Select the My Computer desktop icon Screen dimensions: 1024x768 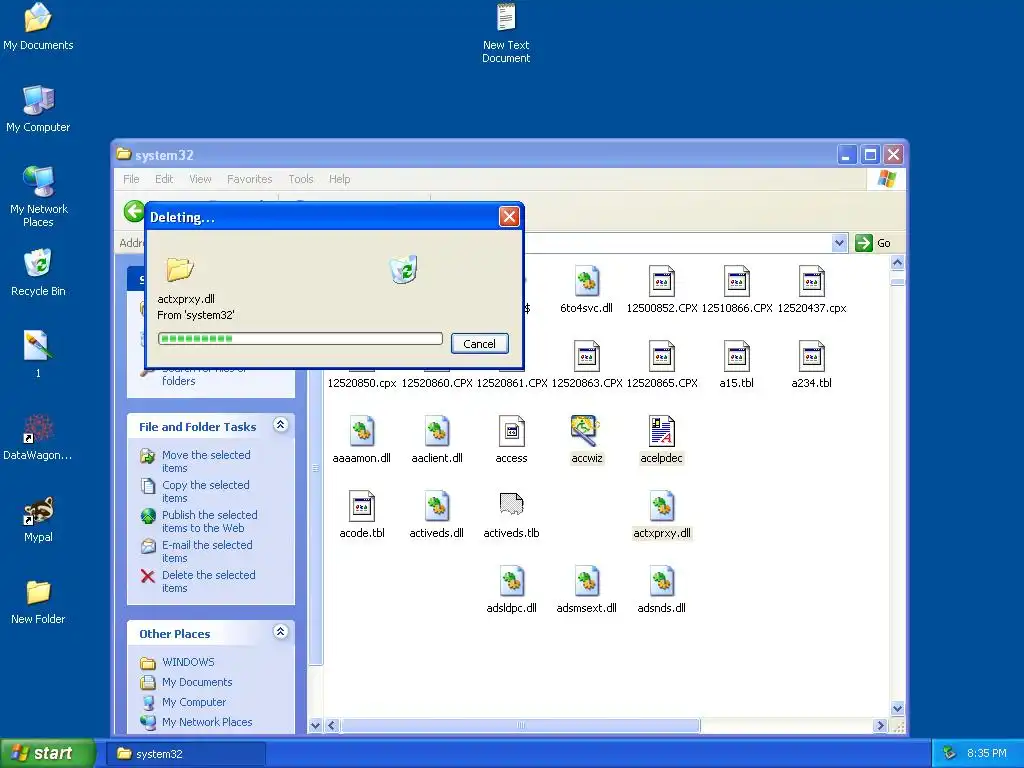[x=38, y=109]
